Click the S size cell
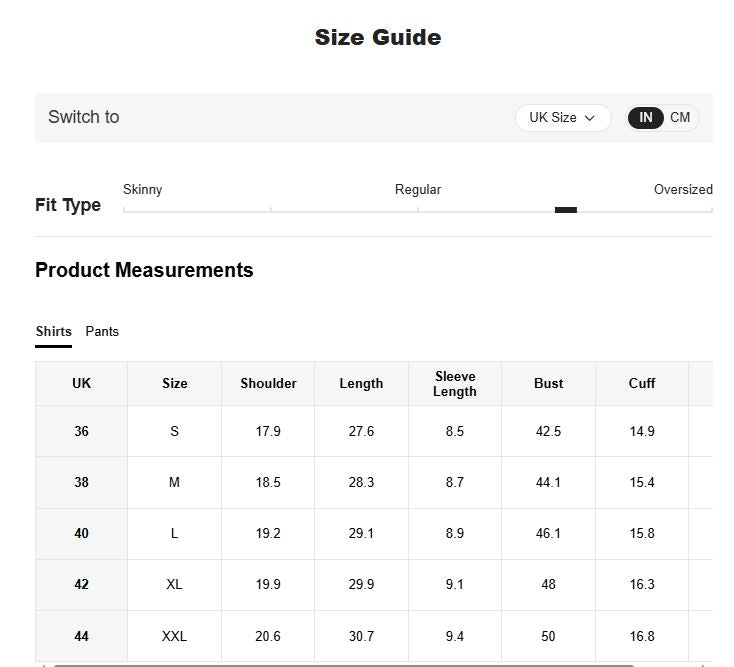Screen dimensions: 734x667 (x=175, y=431)
